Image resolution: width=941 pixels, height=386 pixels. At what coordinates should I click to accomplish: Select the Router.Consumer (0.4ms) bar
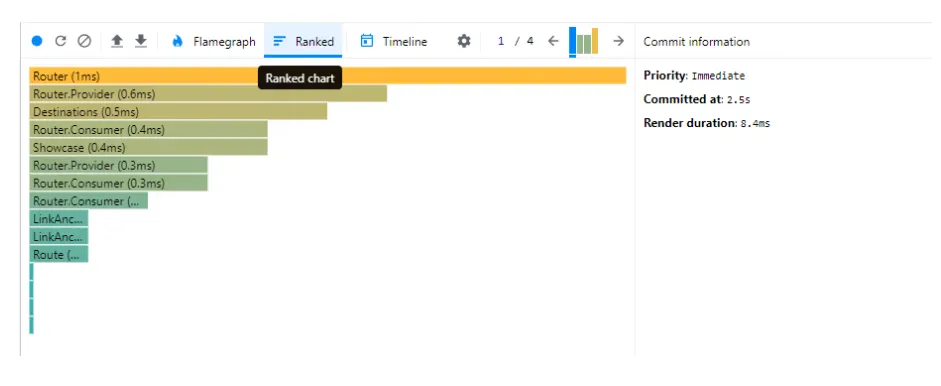148,130
